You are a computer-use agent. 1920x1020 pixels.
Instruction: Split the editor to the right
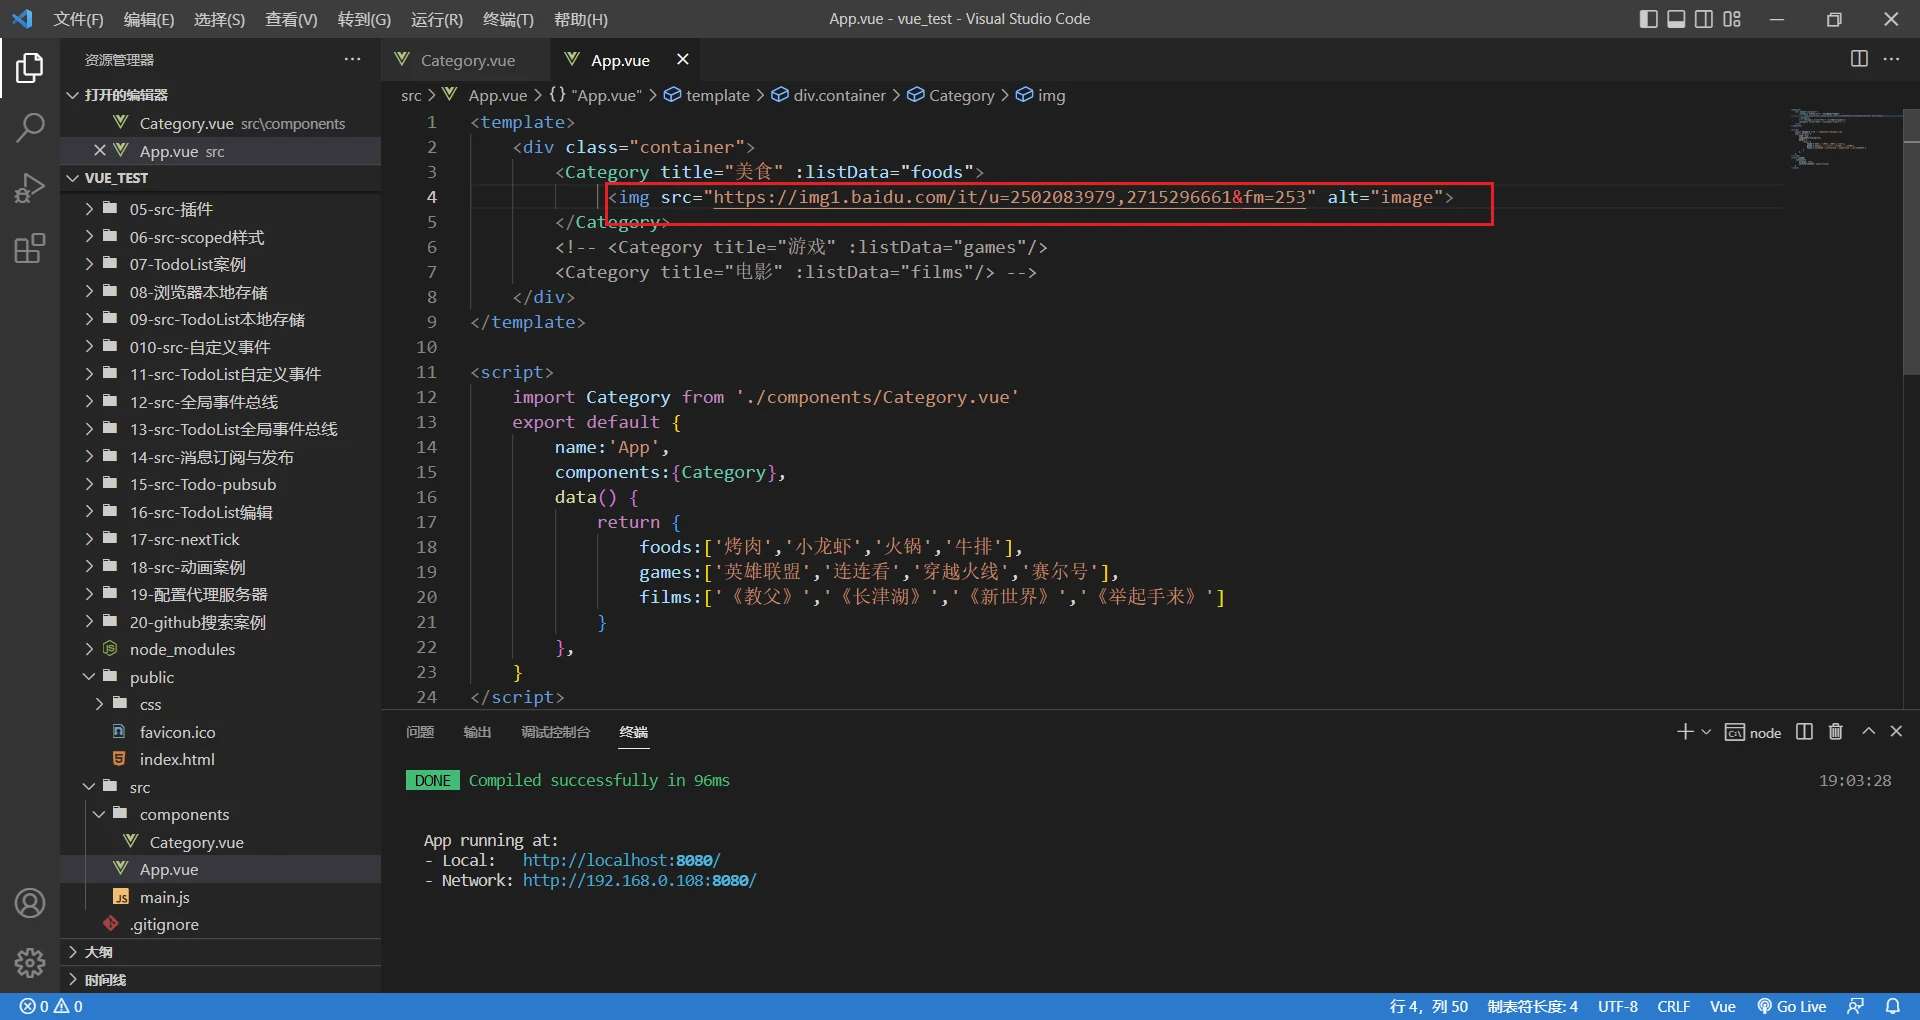(1858, 59)
